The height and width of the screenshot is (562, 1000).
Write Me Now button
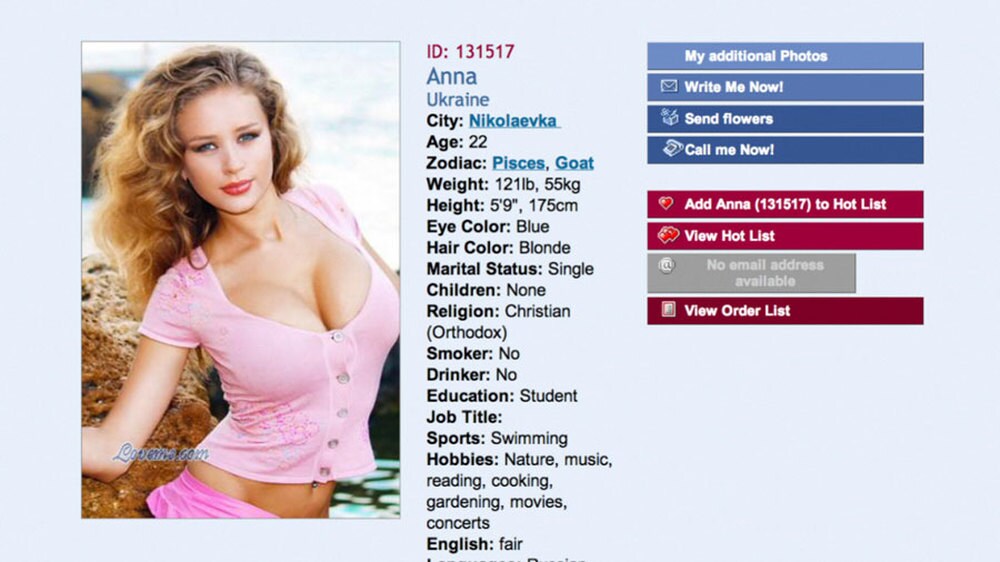coord(785,87)
